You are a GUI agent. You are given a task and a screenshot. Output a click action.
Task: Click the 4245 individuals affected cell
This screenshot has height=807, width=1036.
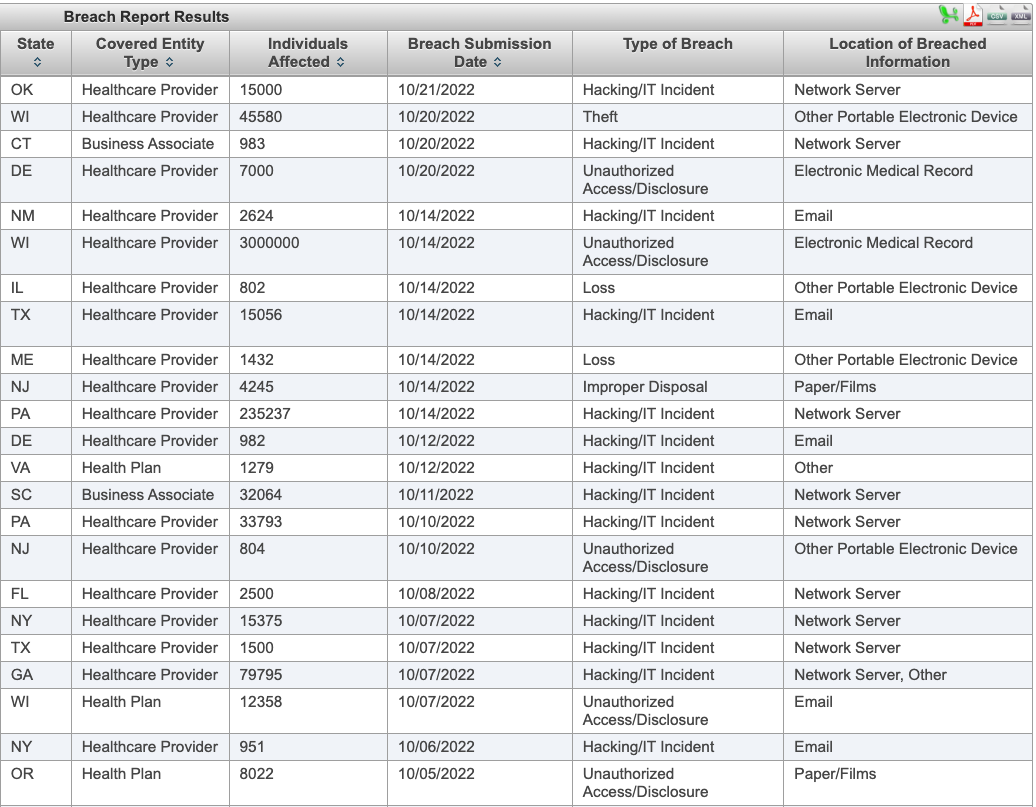(x=309, y=387)
